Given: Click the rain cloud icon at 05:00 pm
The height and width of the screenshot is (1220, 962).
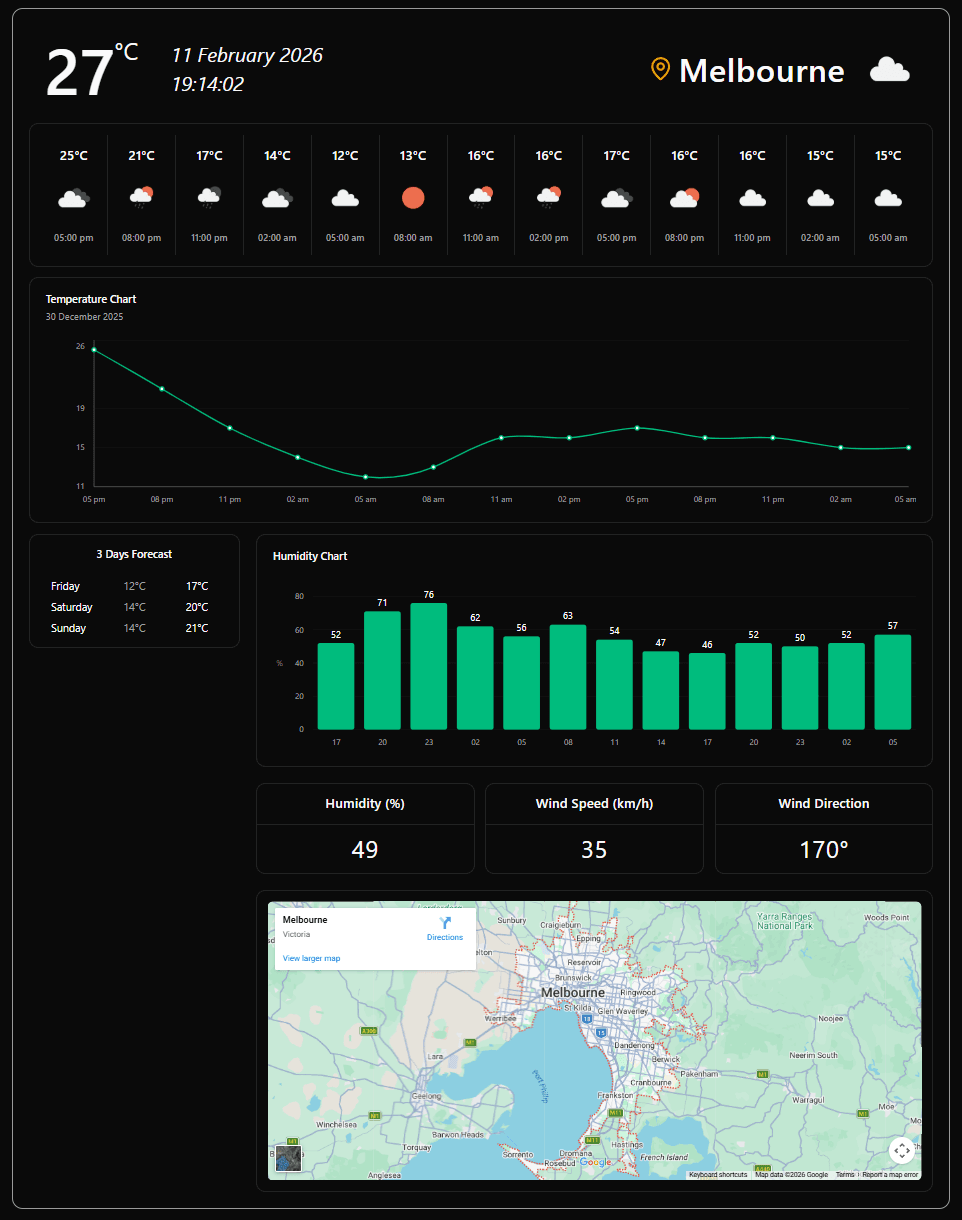Looking at the screenshot, I should [72, 197].
